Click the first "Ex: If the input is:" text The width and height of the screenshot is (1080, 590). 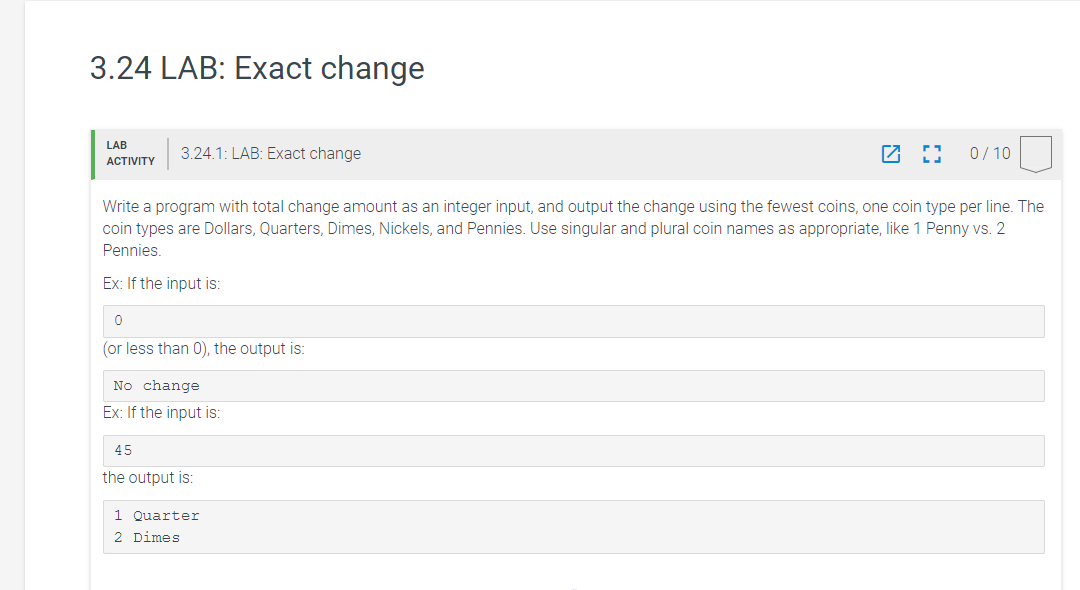pyautogui.click(x=161, y=283)
